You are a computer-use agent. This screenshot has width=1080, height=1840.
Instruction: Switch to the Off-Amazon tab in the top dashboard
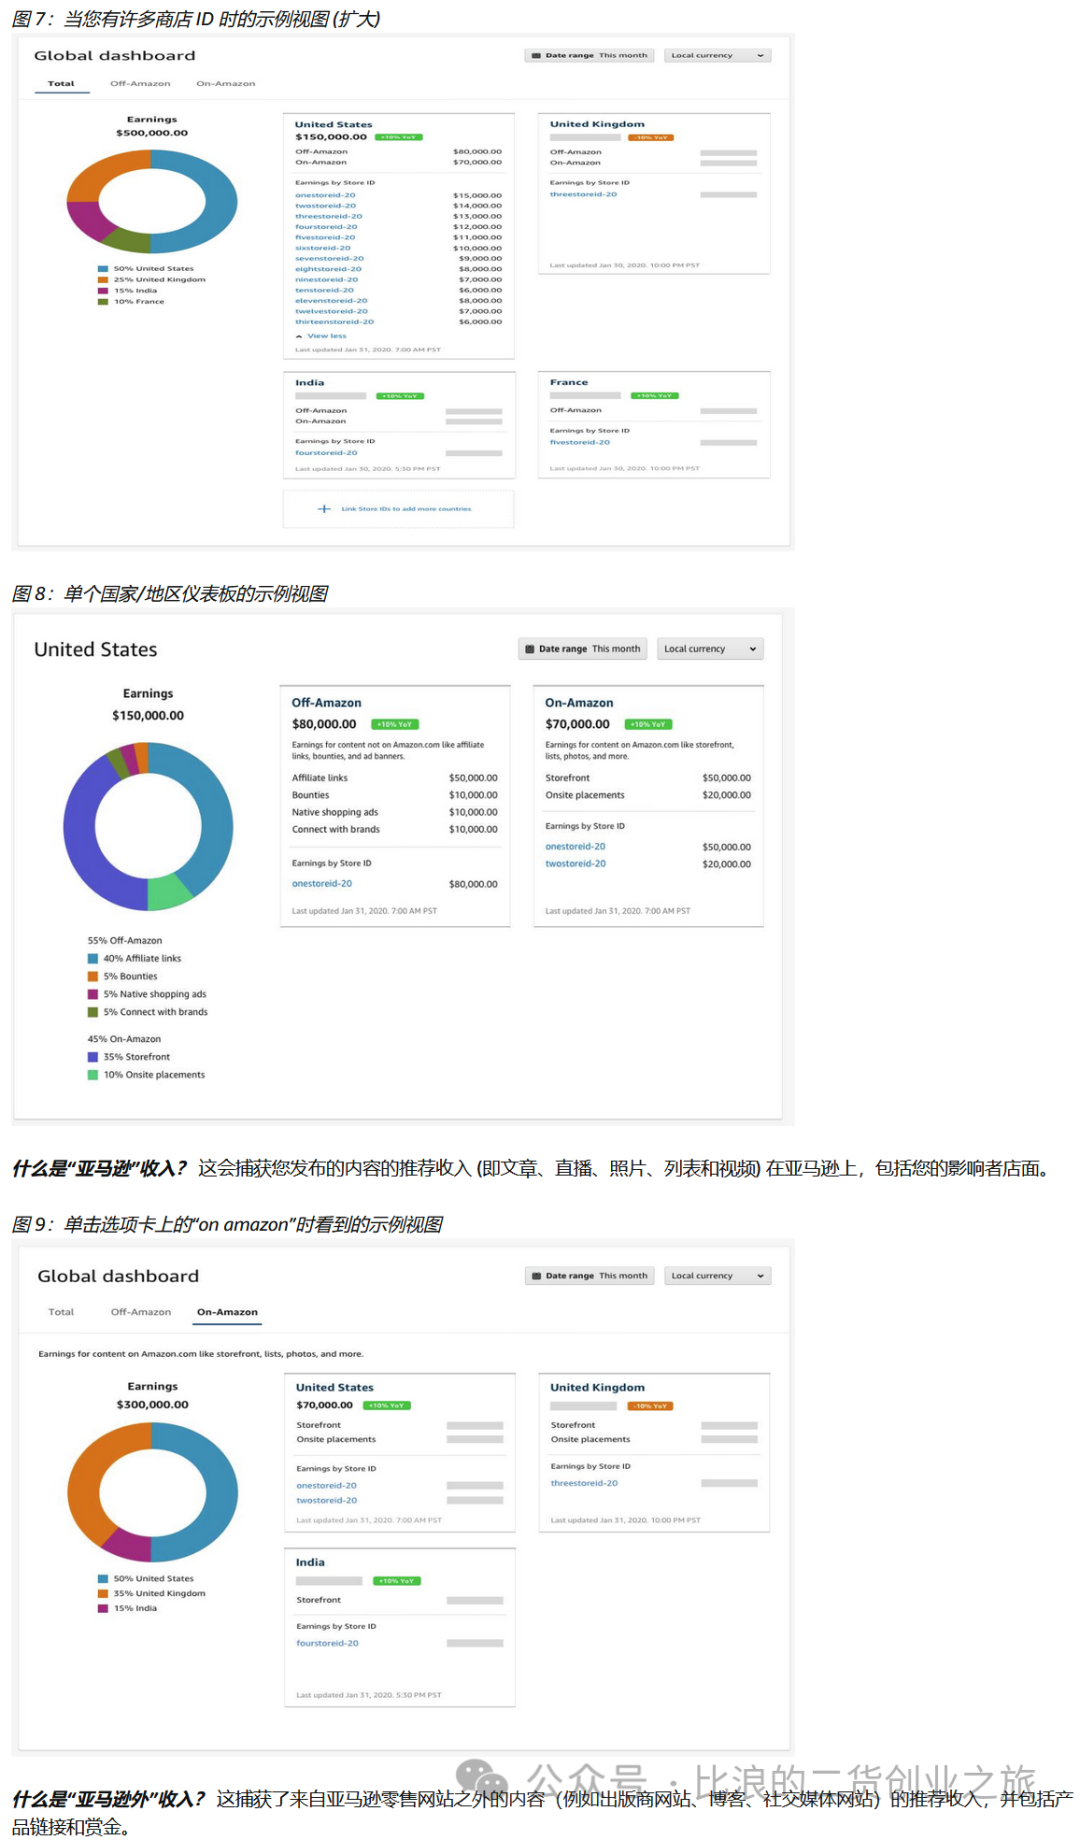[140, 84]
